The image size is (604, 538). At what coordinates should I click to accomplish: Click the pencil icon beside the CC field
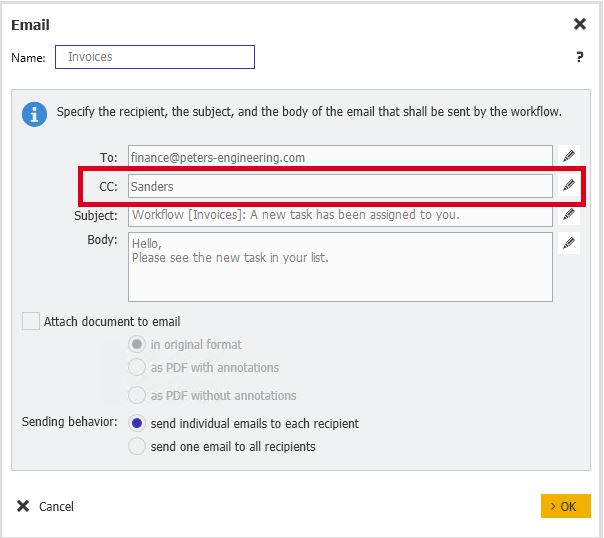569,185
